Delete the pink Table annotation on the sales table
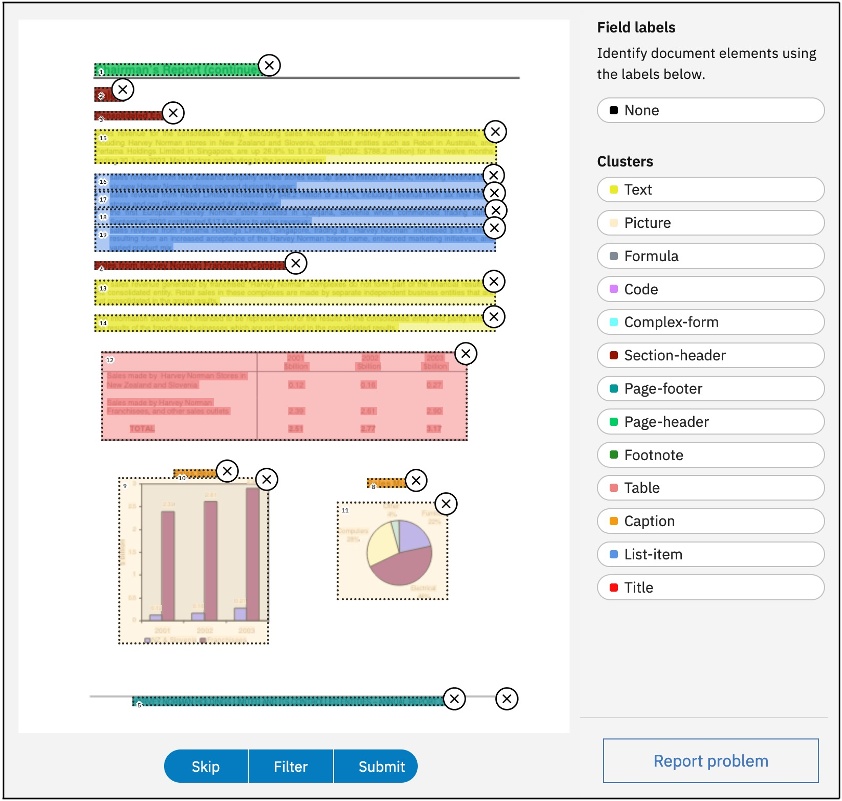The image size is (842, 801). (465, 353)
